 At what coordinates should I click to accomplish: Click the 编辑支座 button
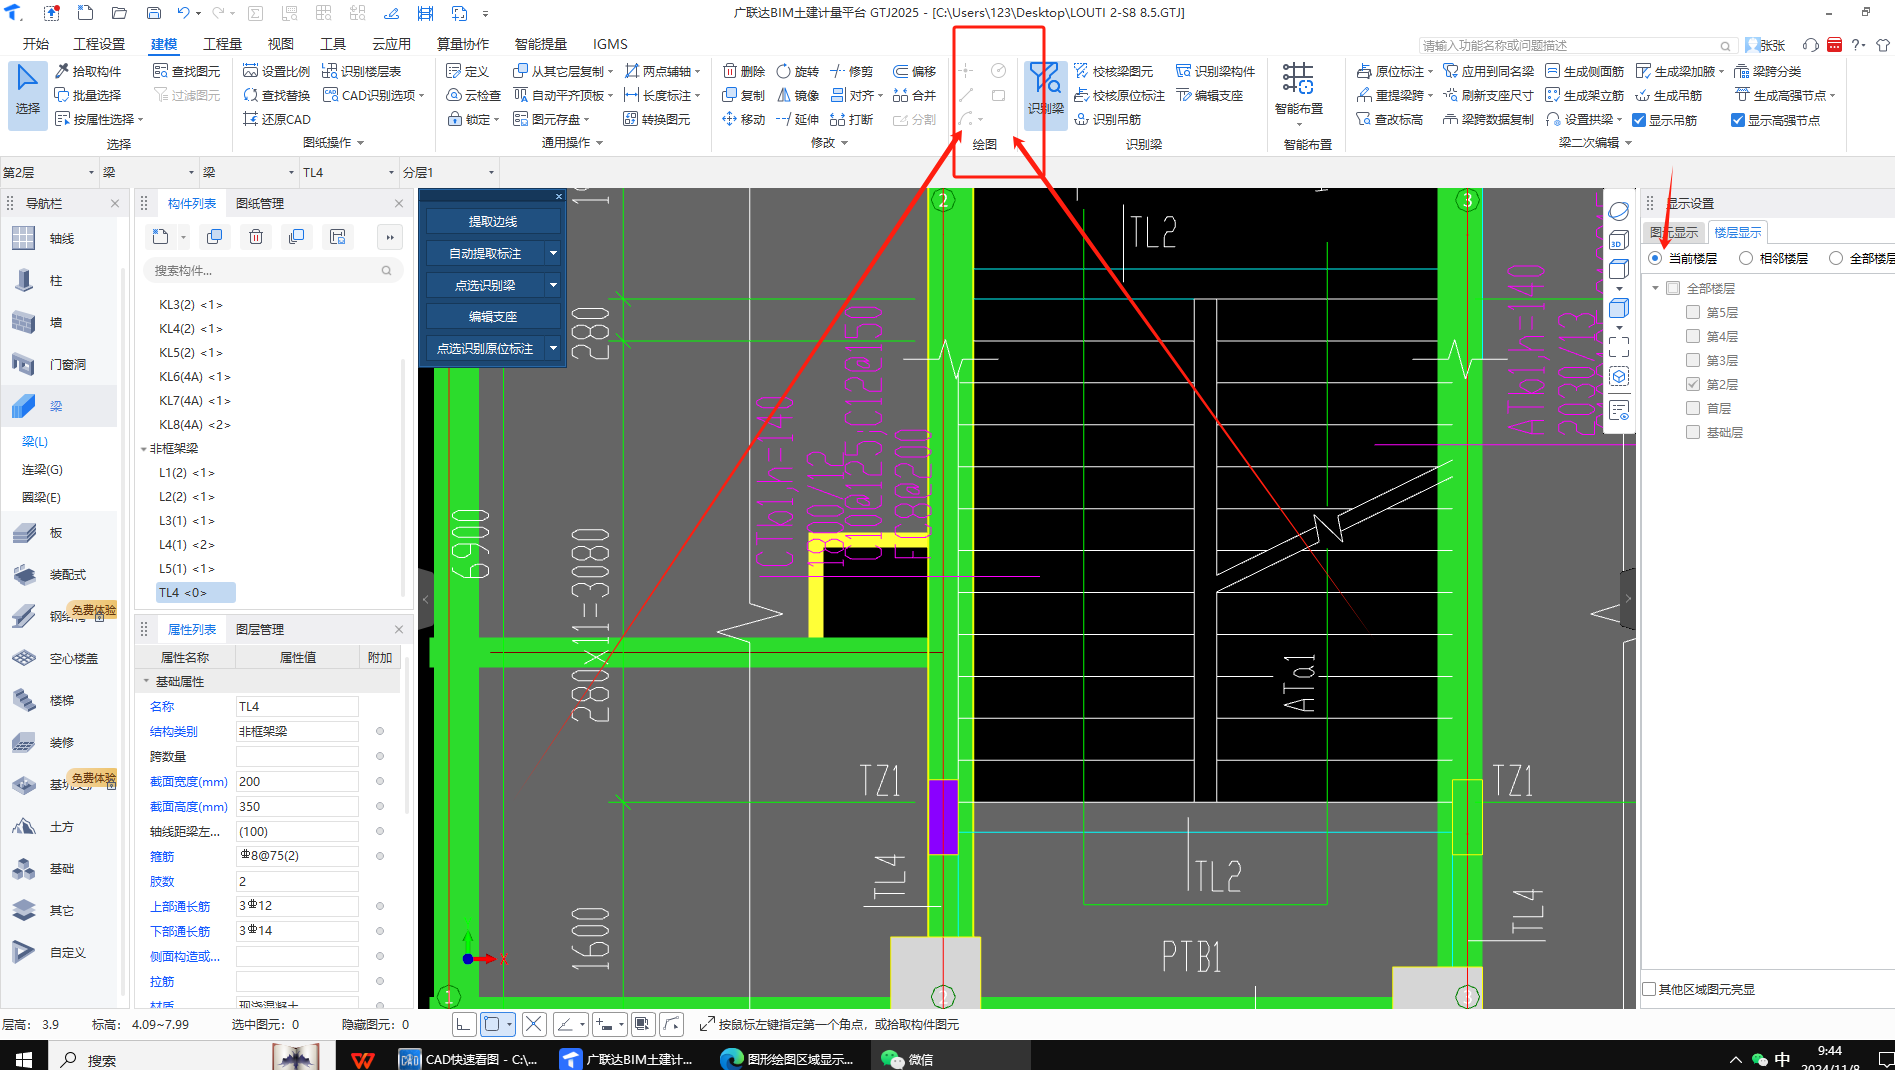tap(492, 316)
